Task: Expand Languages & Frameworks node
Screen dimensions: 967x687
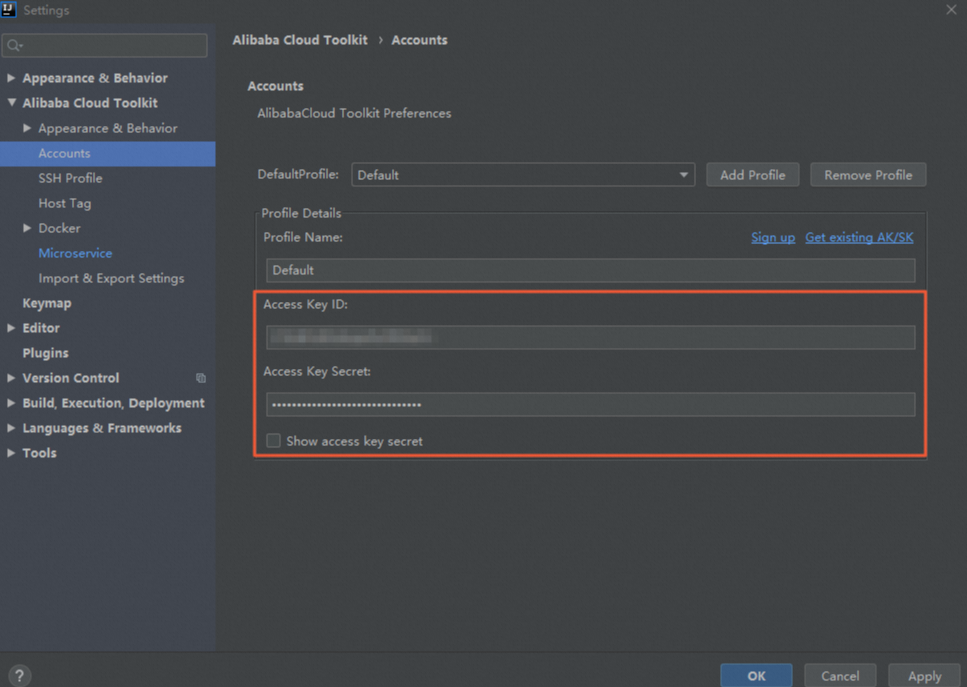Action: pos(10,427)
